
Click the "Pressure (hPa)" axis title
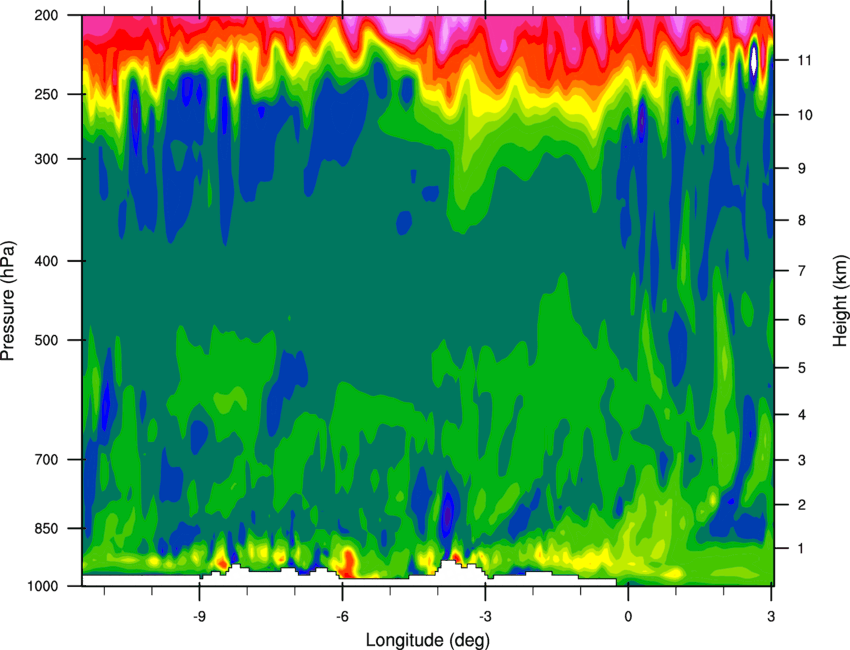[x=8, y=301]
